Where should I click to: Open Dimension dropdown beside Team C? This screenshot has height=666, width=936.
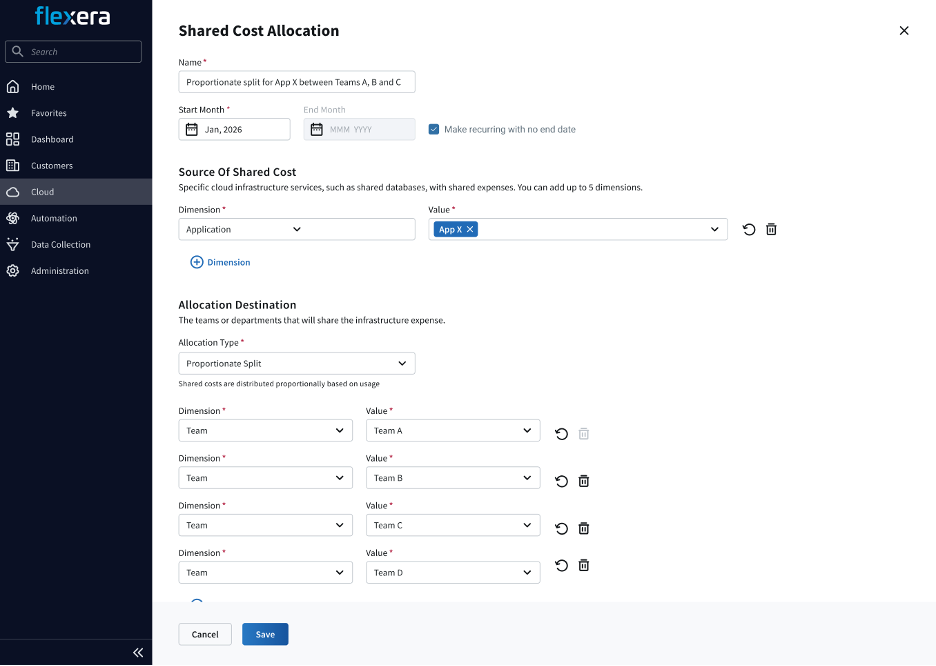266,525
